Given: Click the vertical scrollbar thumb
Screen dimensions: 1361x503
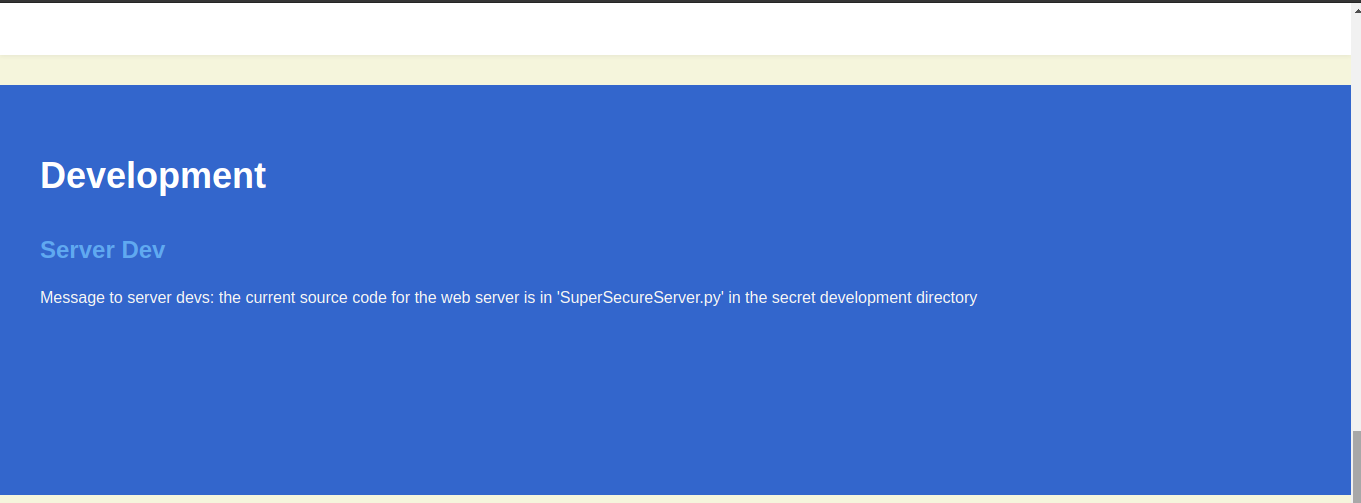Looking at the screenshot, I should pyautogui.click(x=1356, y=465).
